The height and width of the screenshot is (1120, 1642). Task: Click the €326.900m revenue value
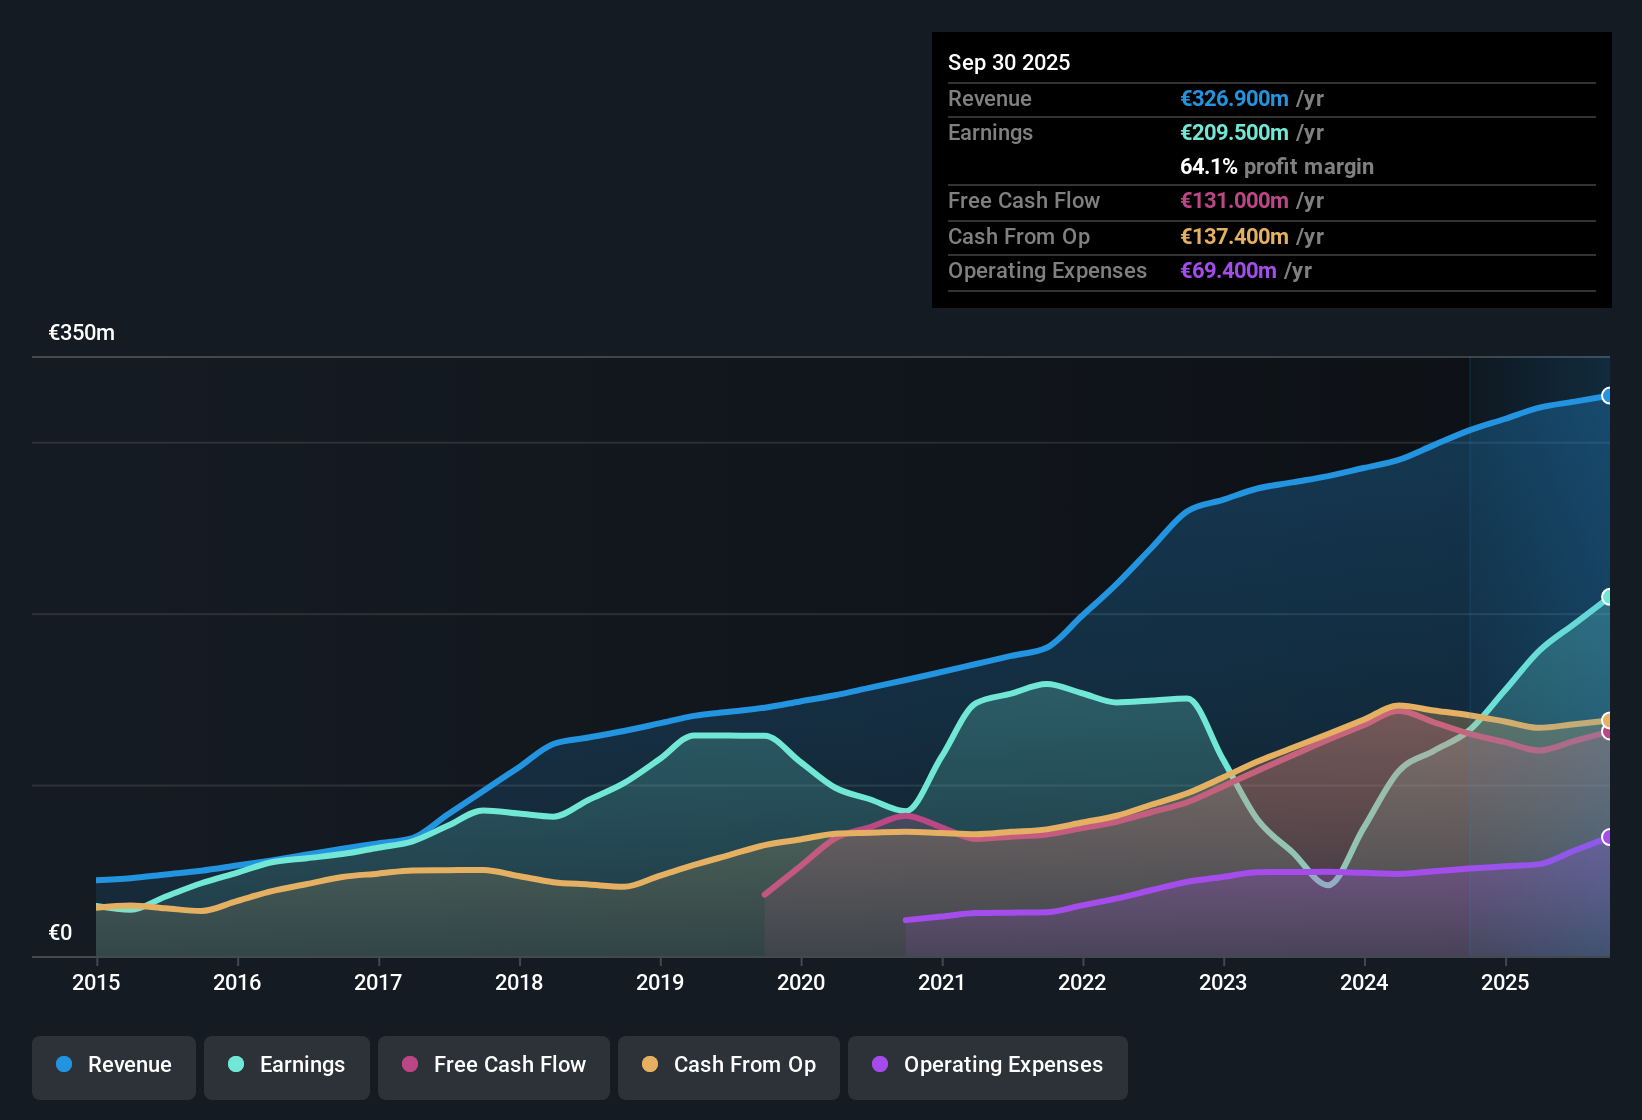(1233, 99)
